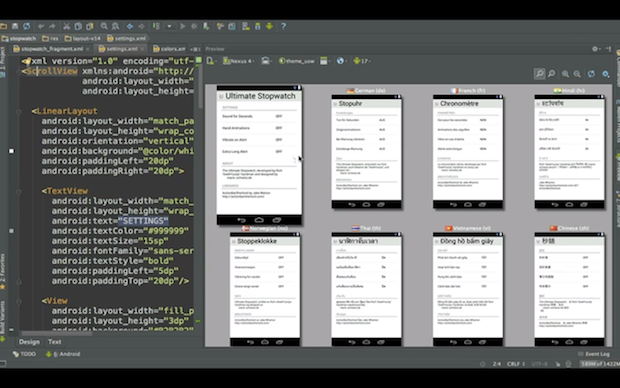Collapse the LinearLayout code block
Image resolution: width=620 pixels, height=388 pixels.
19,112
